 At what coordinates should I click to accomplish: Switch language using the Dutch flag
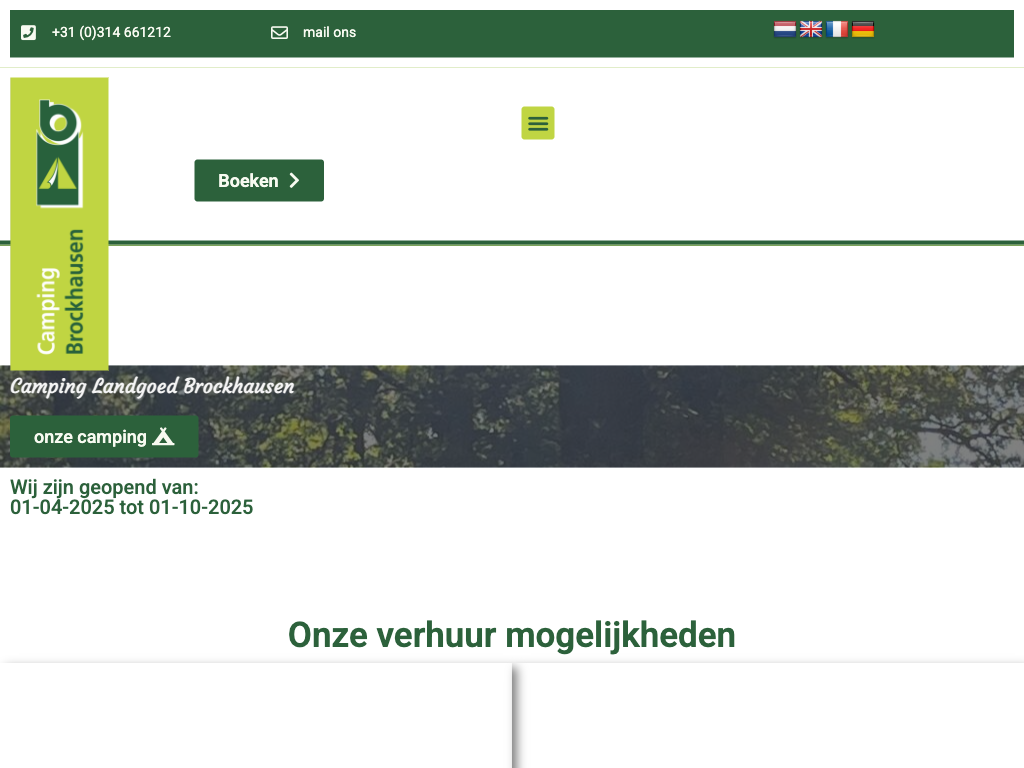coord(784,29)
